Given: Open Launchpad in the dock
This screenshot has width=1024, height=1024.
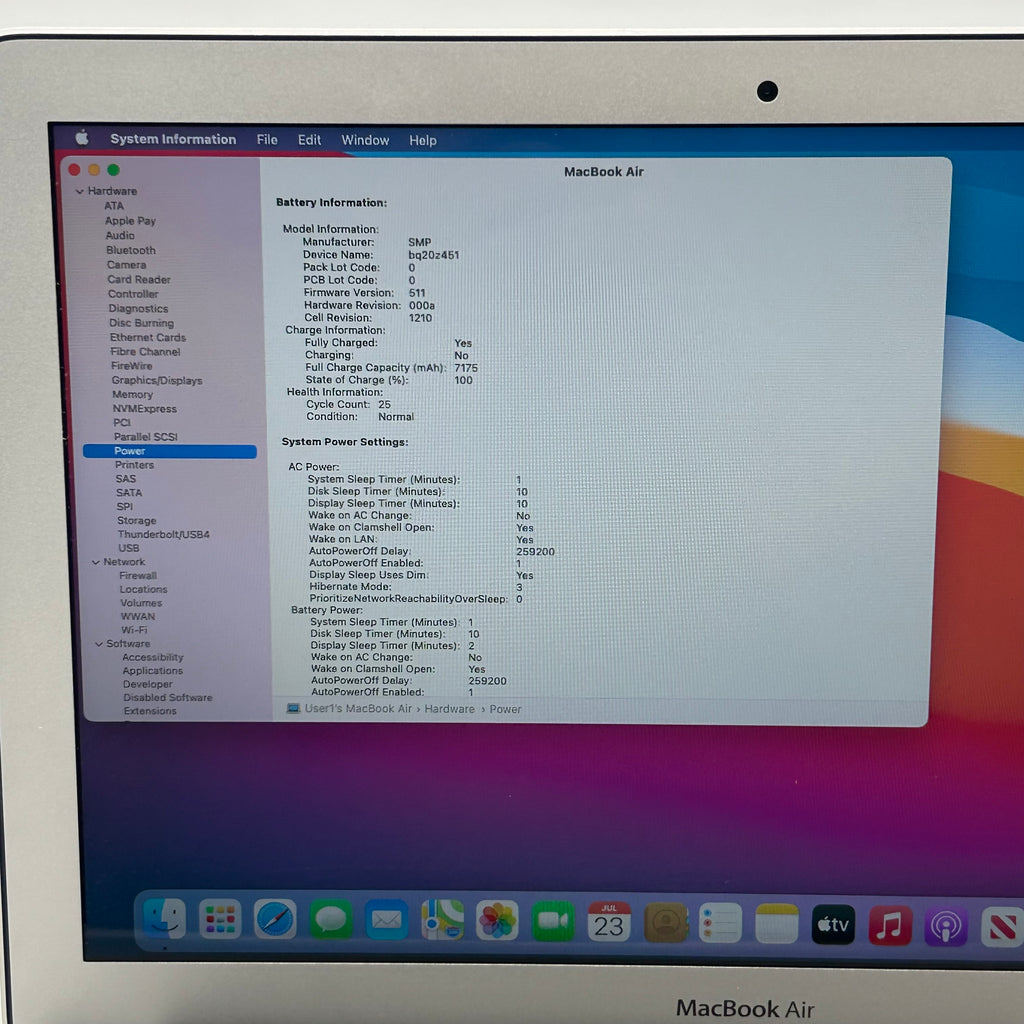Looking at the screenshot, I should click(x=220, y=919).
